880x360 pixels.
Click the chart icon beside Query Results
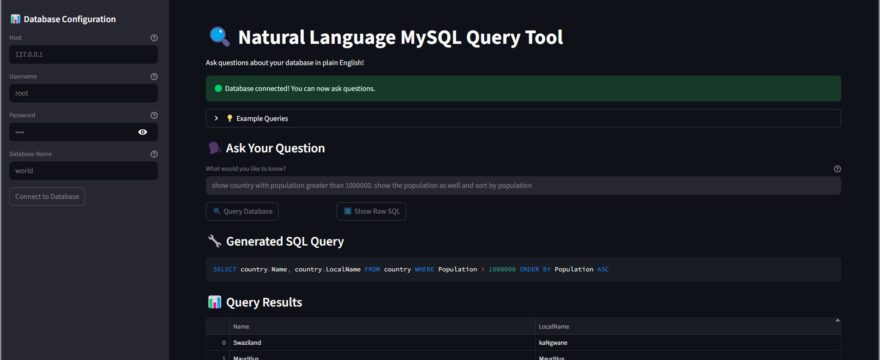click(x=214, y=302)
